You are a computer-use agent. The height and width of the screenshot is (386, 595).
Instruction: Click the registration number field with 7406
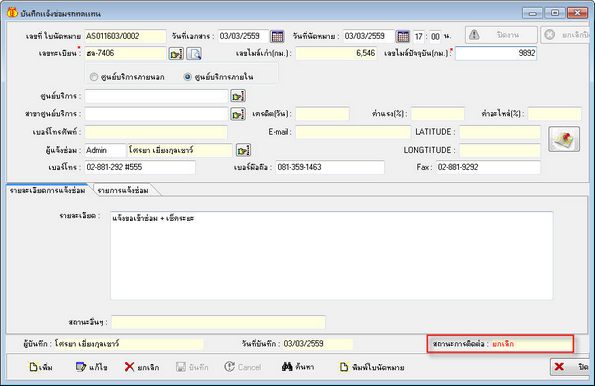tap(125, 54)
